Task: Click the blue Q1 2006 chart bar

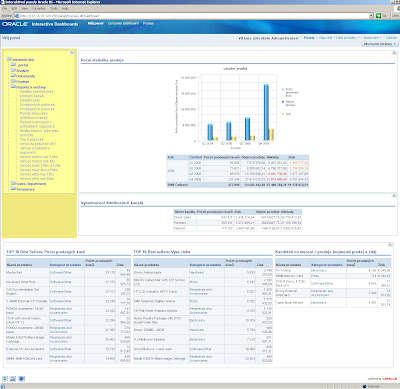Action: pyautogui.click(x=210, y=132)
